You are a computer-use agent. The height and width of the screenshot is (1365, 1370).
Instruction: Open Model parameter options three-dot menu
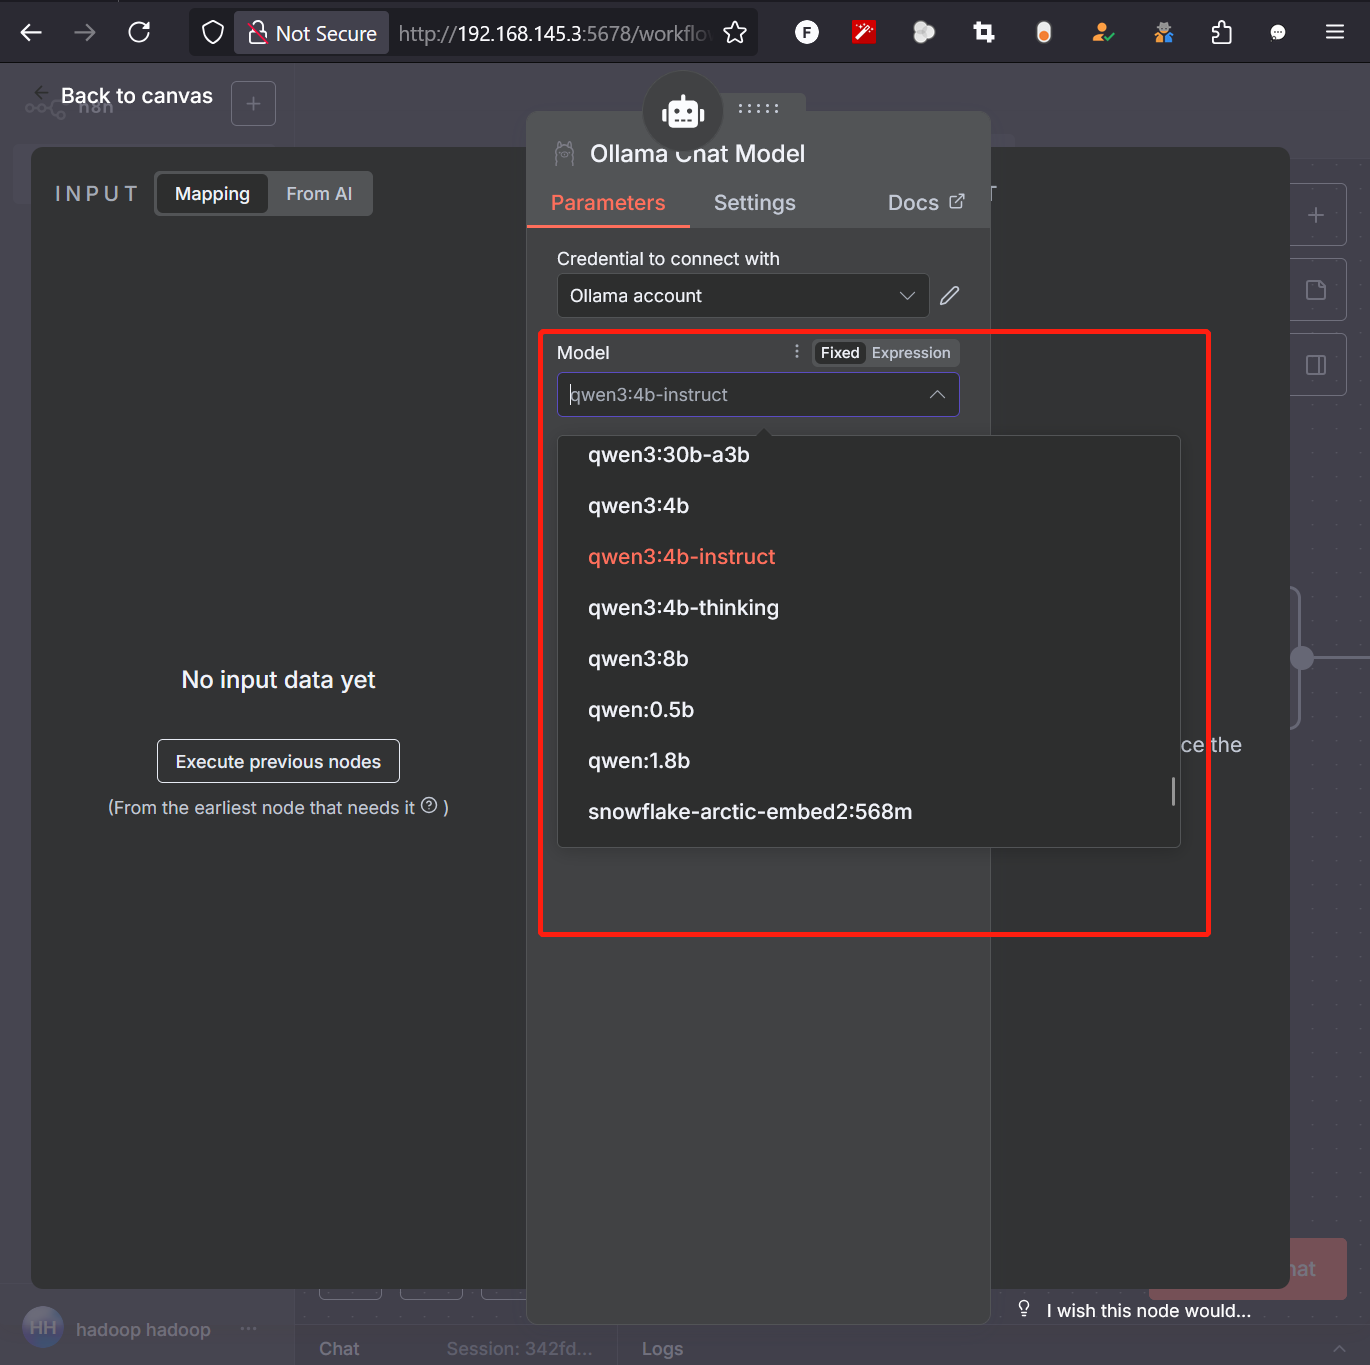pos(797,351)
